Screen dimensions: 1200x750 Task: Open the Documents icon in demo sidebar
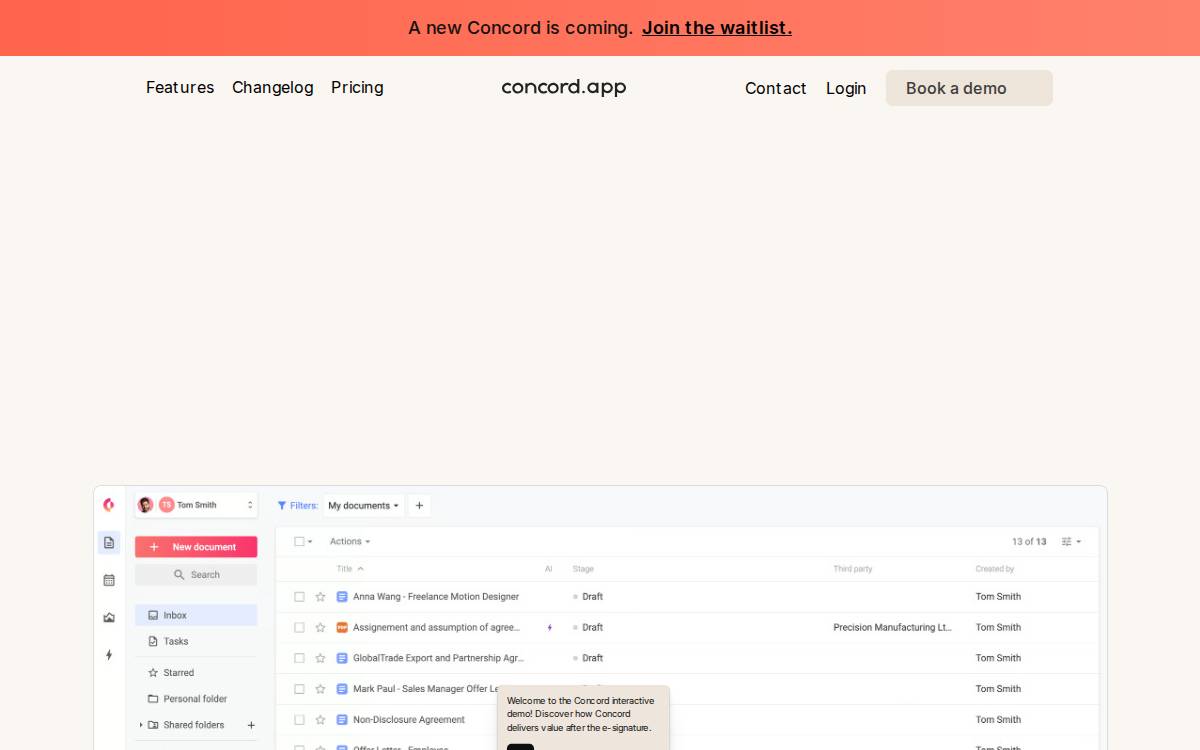pyautogui.click(x=109, y=542)
